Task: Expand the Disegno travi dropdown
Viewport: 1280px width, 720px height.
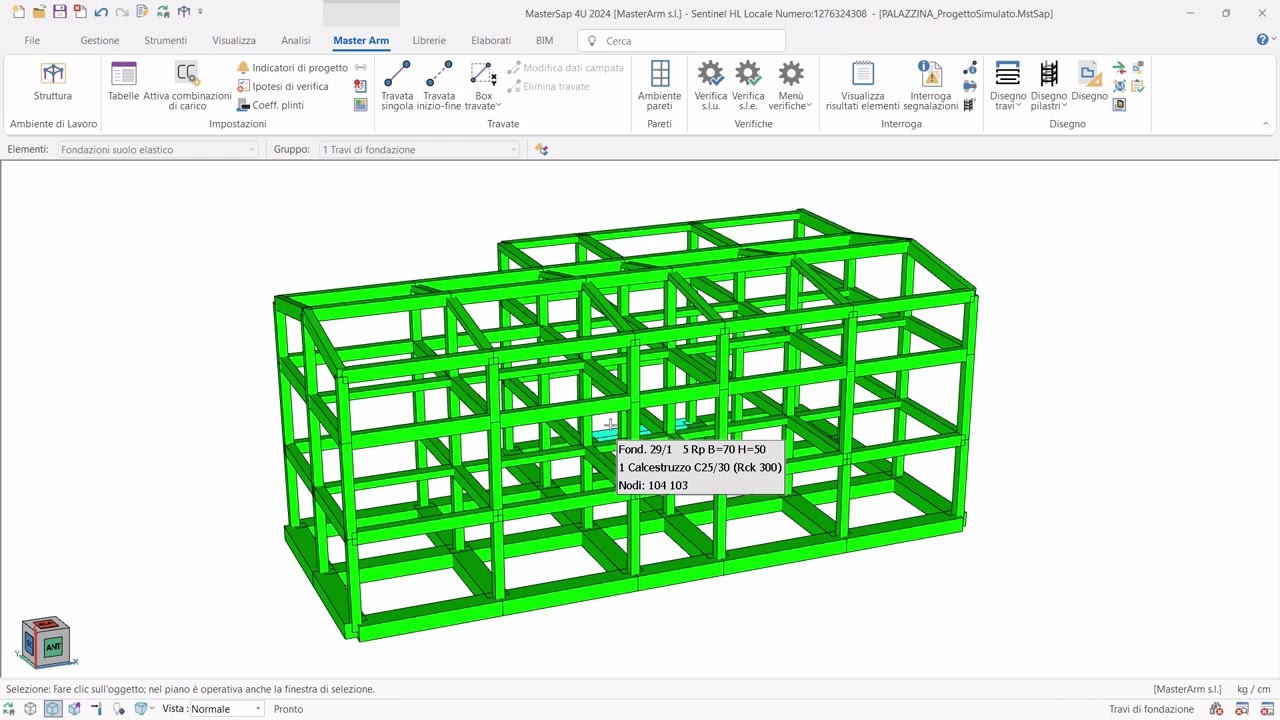Action: click(1008, 86)
